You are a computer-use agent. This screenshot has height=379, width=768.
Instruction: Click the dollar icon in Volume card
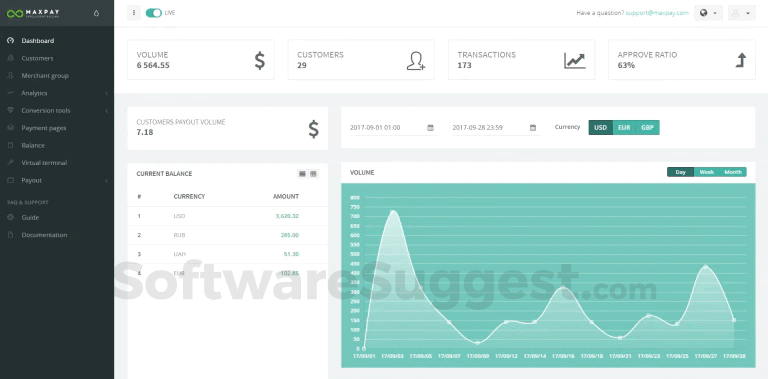(x=260, y=60)
